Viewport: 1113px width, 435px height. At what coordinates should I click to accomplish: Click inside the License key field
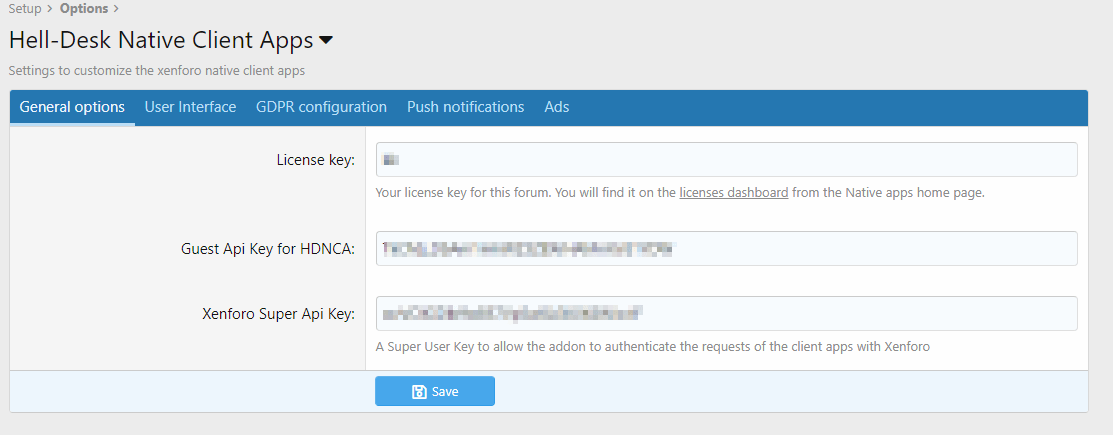click(x=727, y=160)
